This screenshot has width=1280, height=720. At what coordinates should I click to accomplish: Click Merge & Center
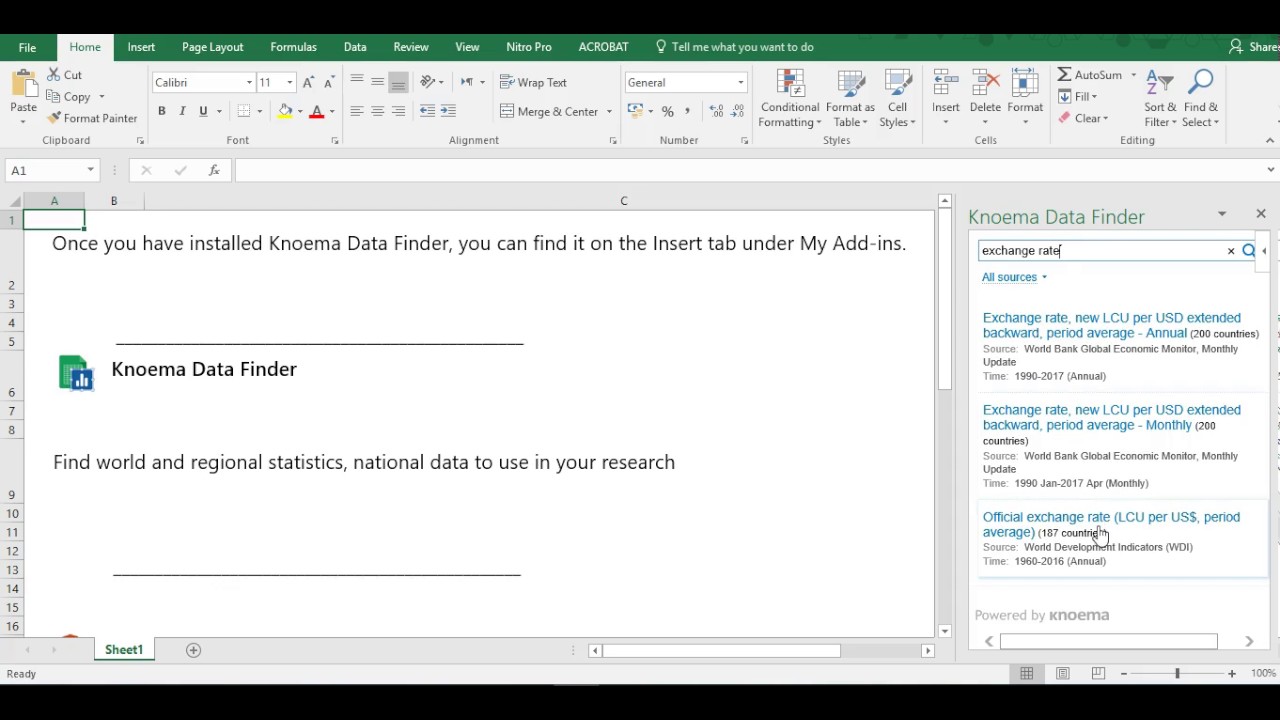tap(548, 111)
